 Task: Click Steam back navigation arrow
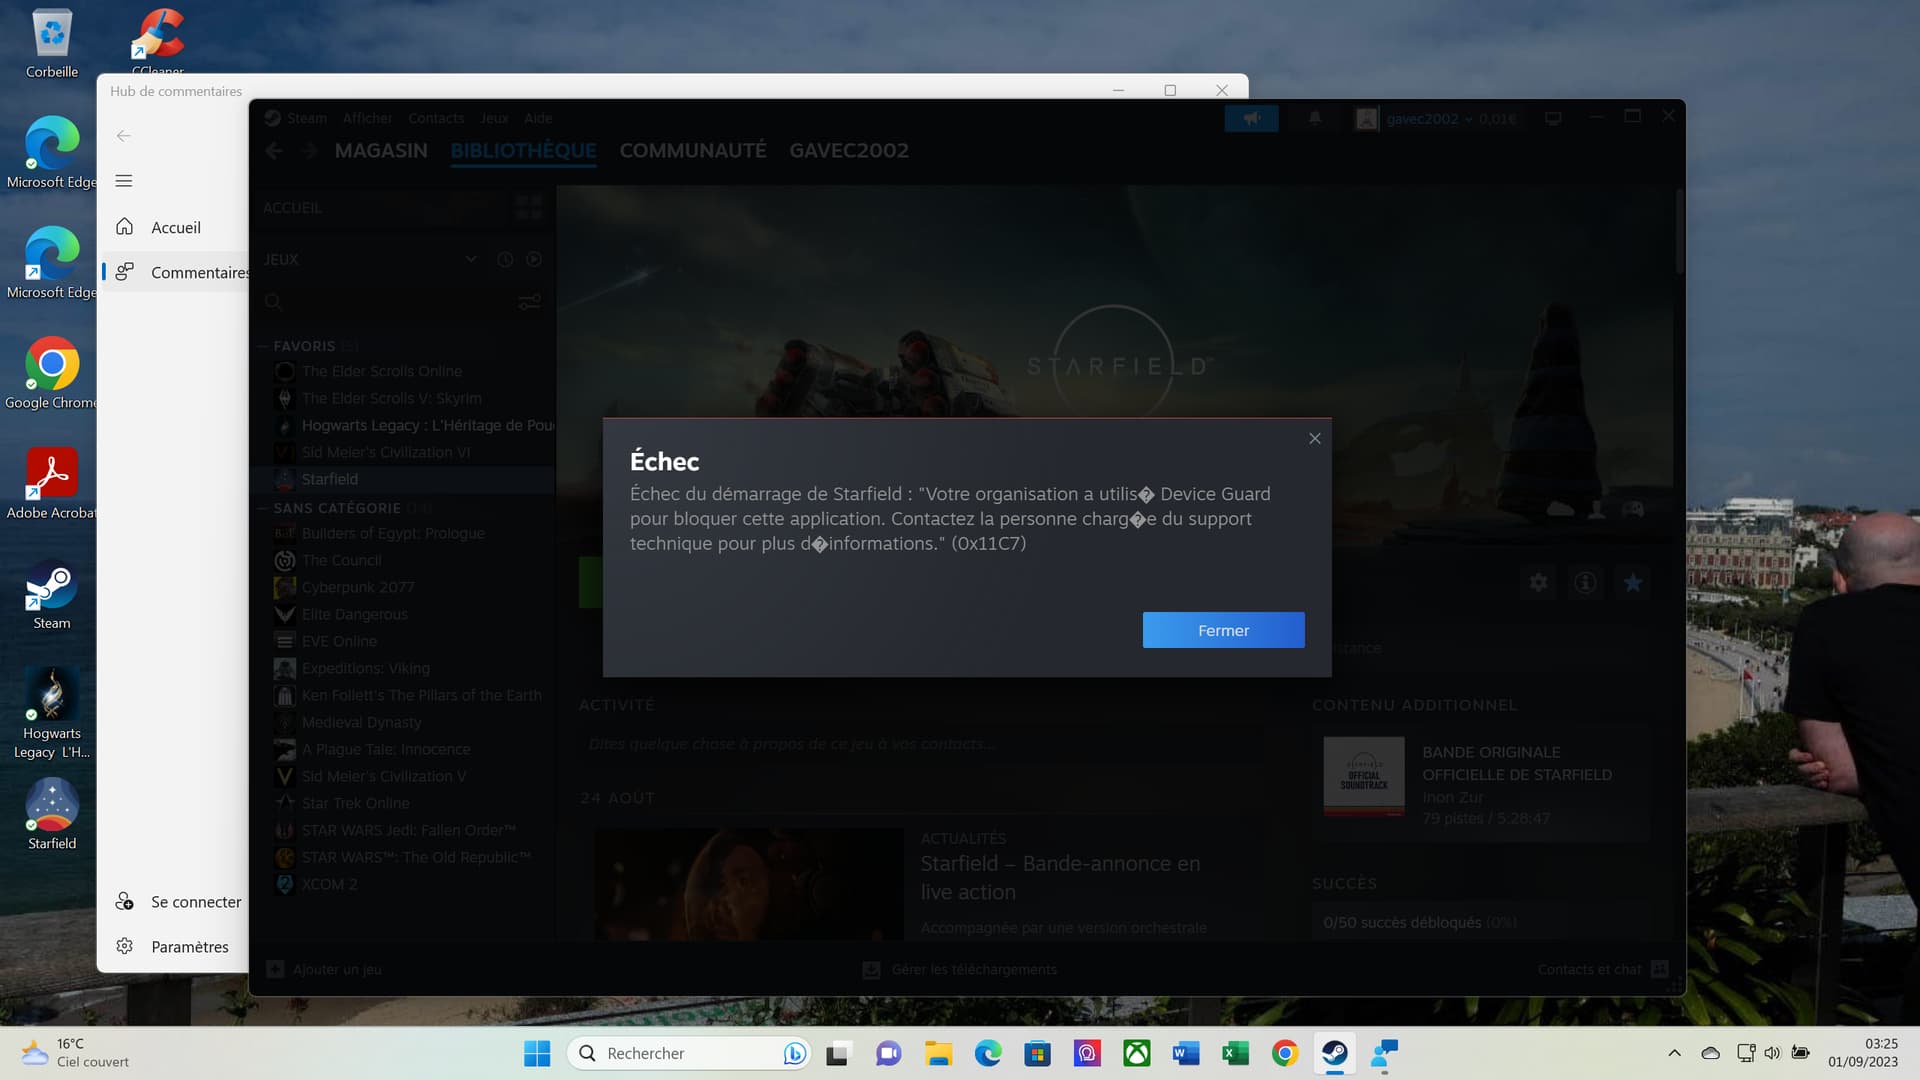pyautogui.click(x=274, y=150)
